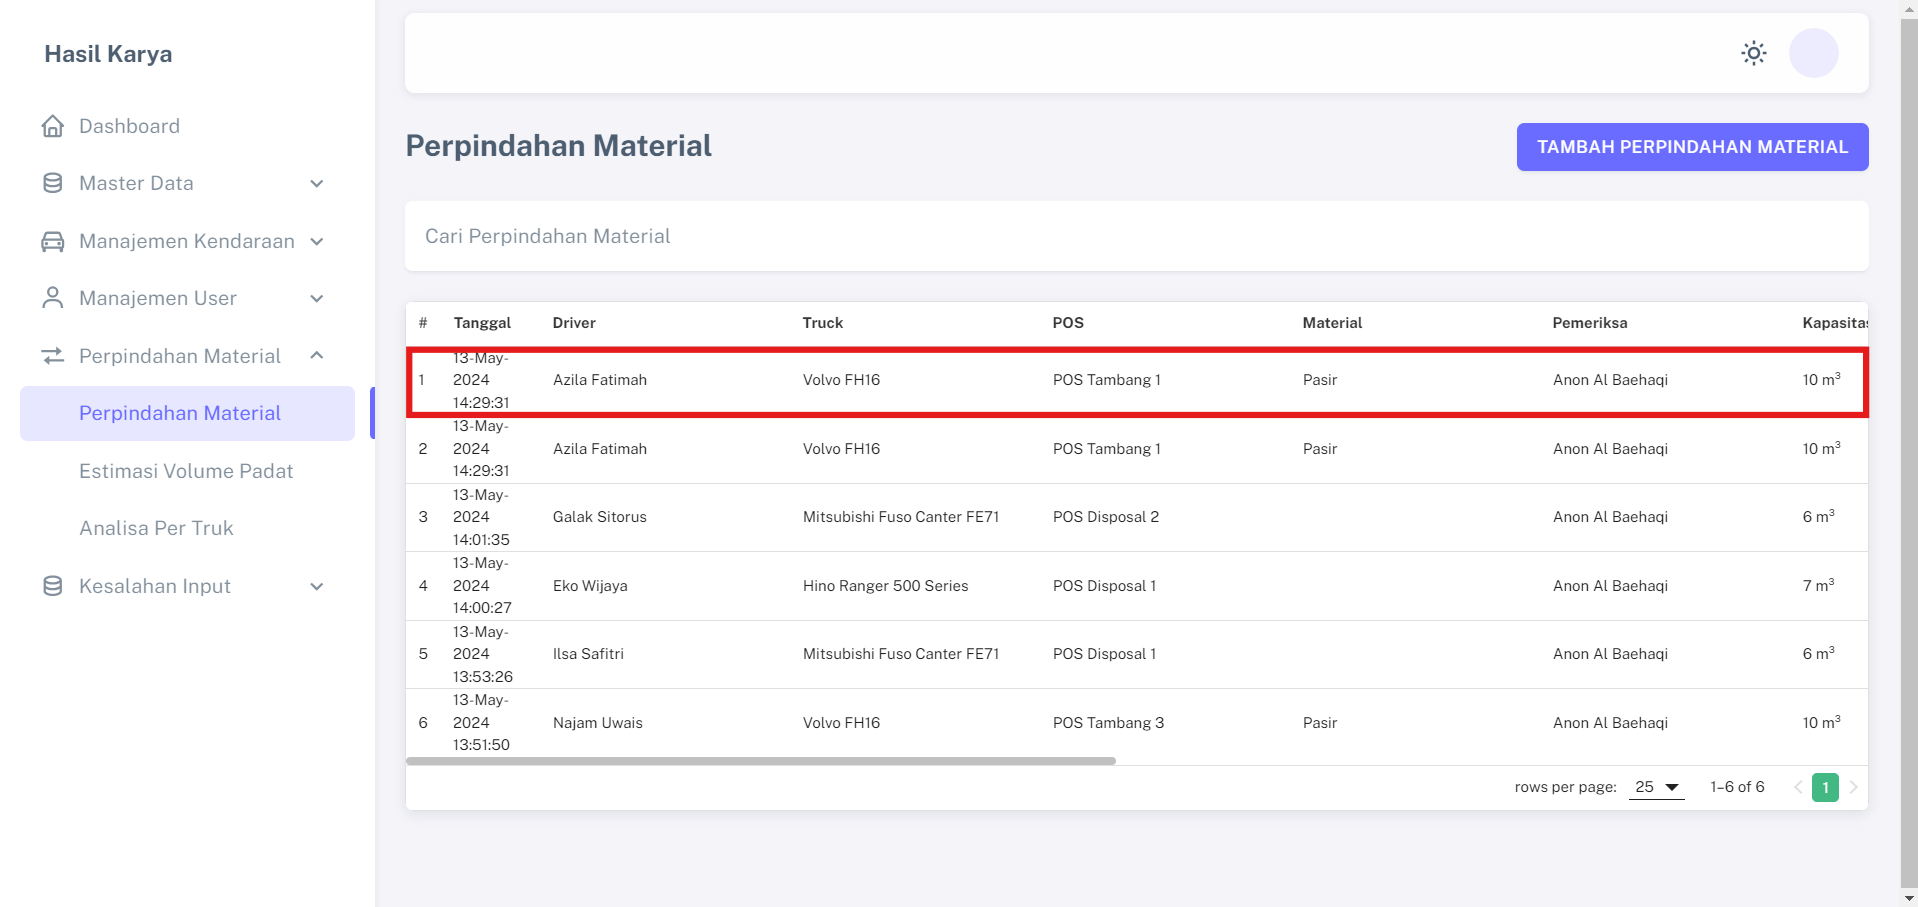Open the user avatar in header
The image size is (1918, 907).
(x=1813, y=53)
